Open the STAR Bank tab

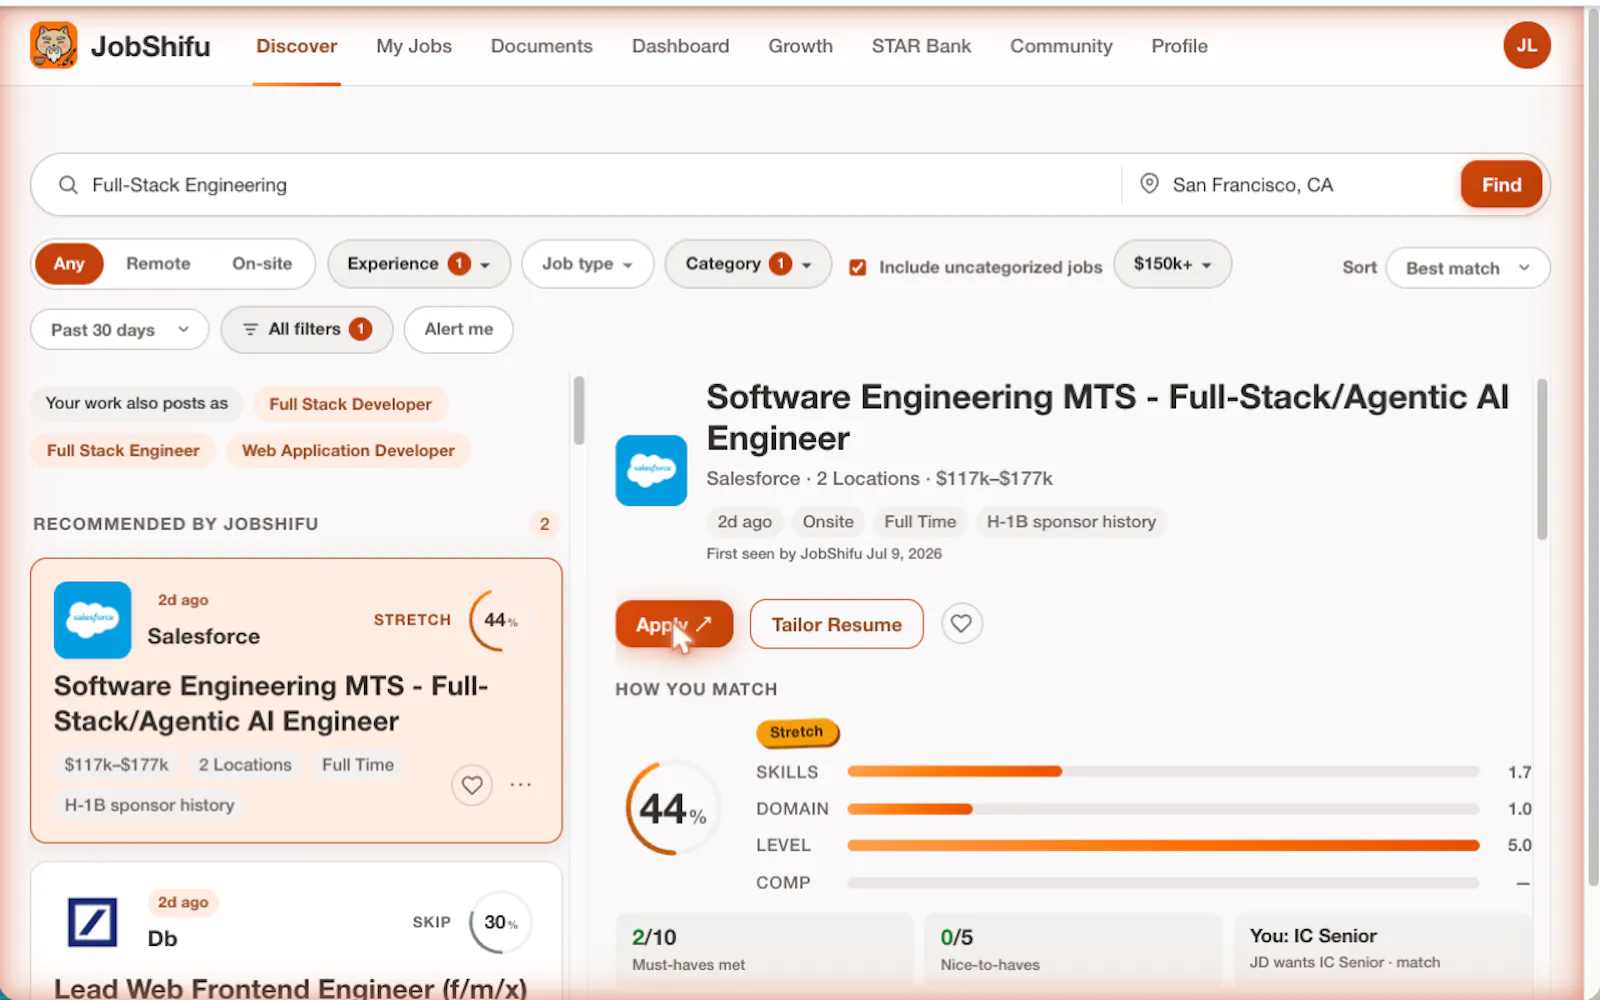[921, 46]
